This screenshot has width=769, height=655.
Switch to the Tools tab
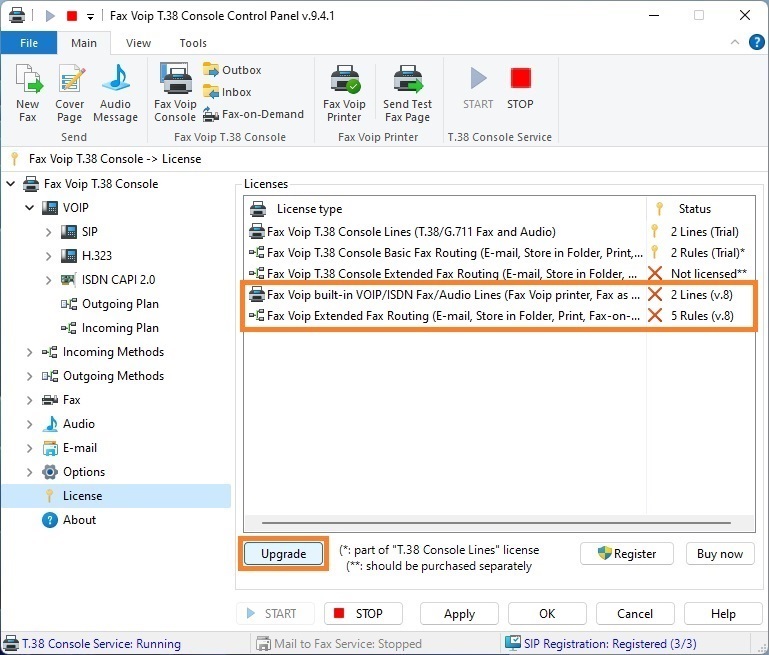[x=193, y=43]
